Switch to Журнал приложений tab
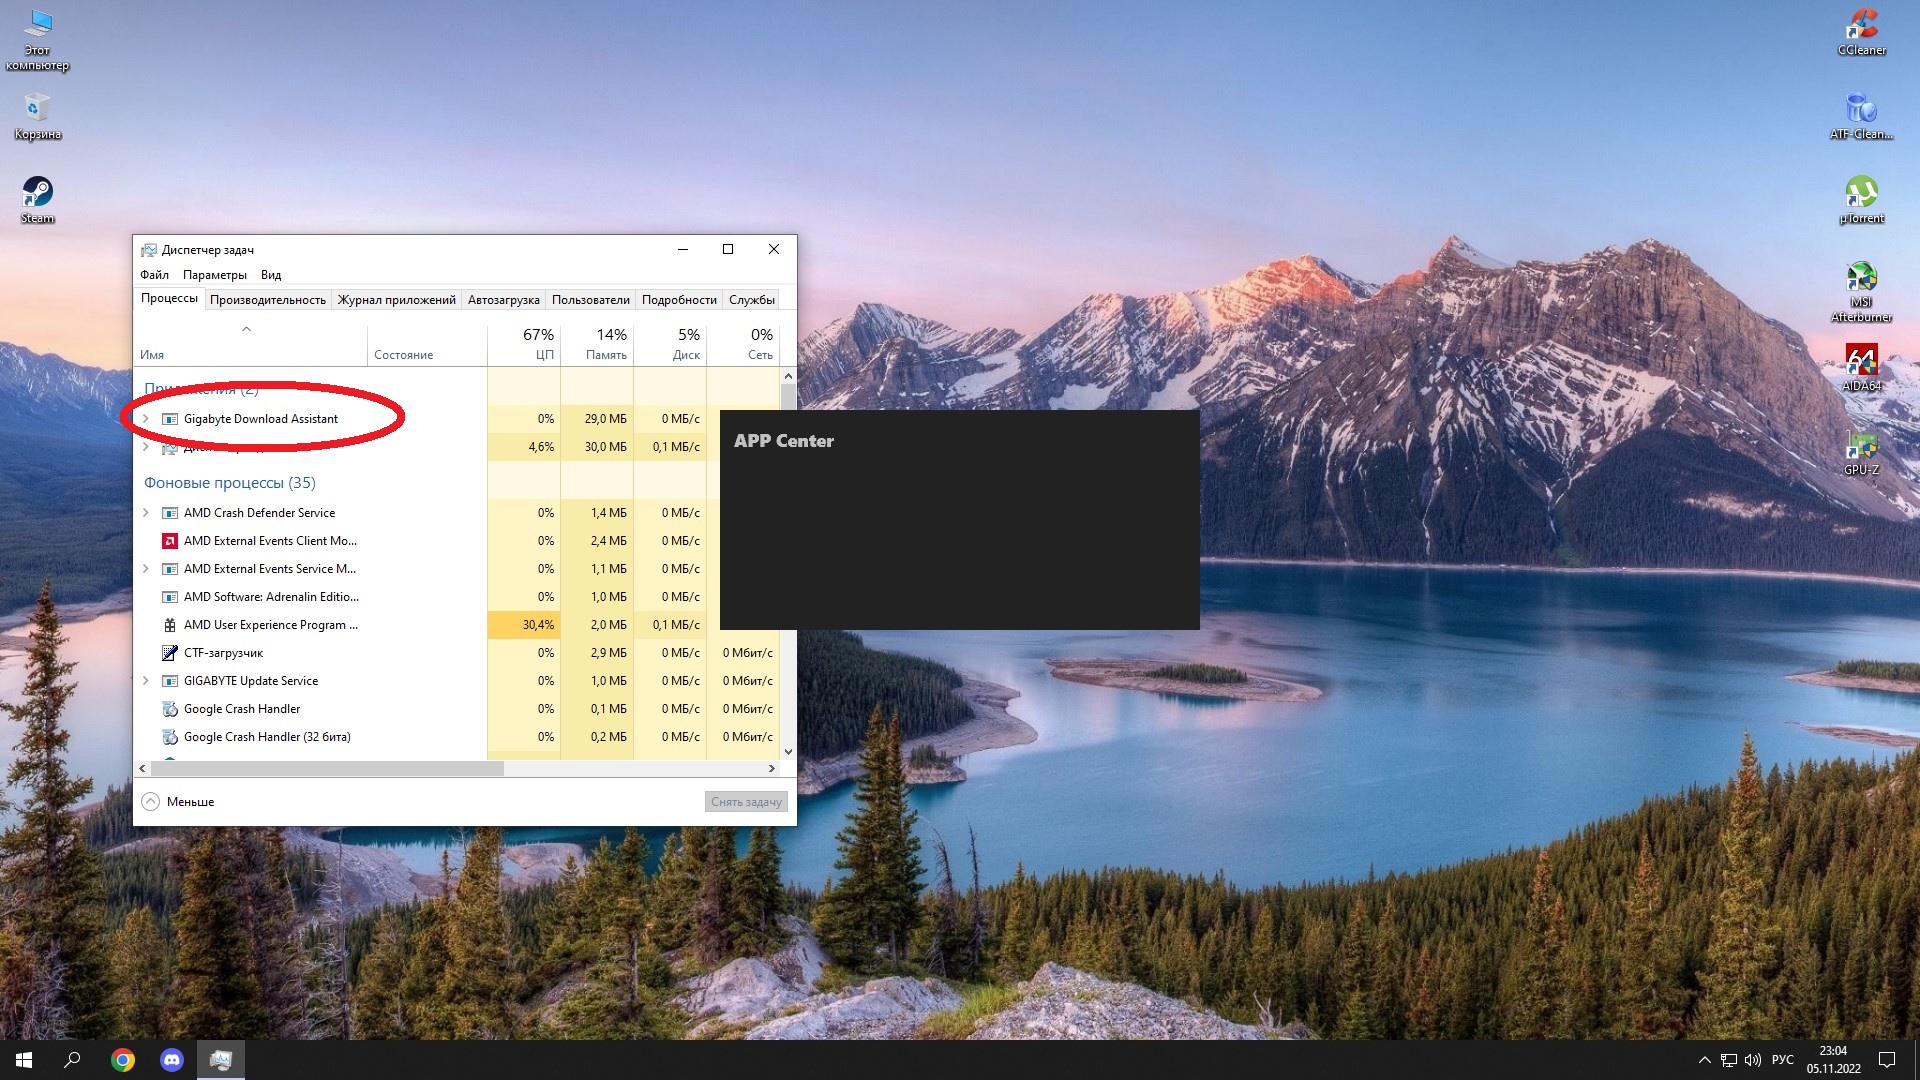Viewport: 1920px width, 1080px height. tap(396, 300)
